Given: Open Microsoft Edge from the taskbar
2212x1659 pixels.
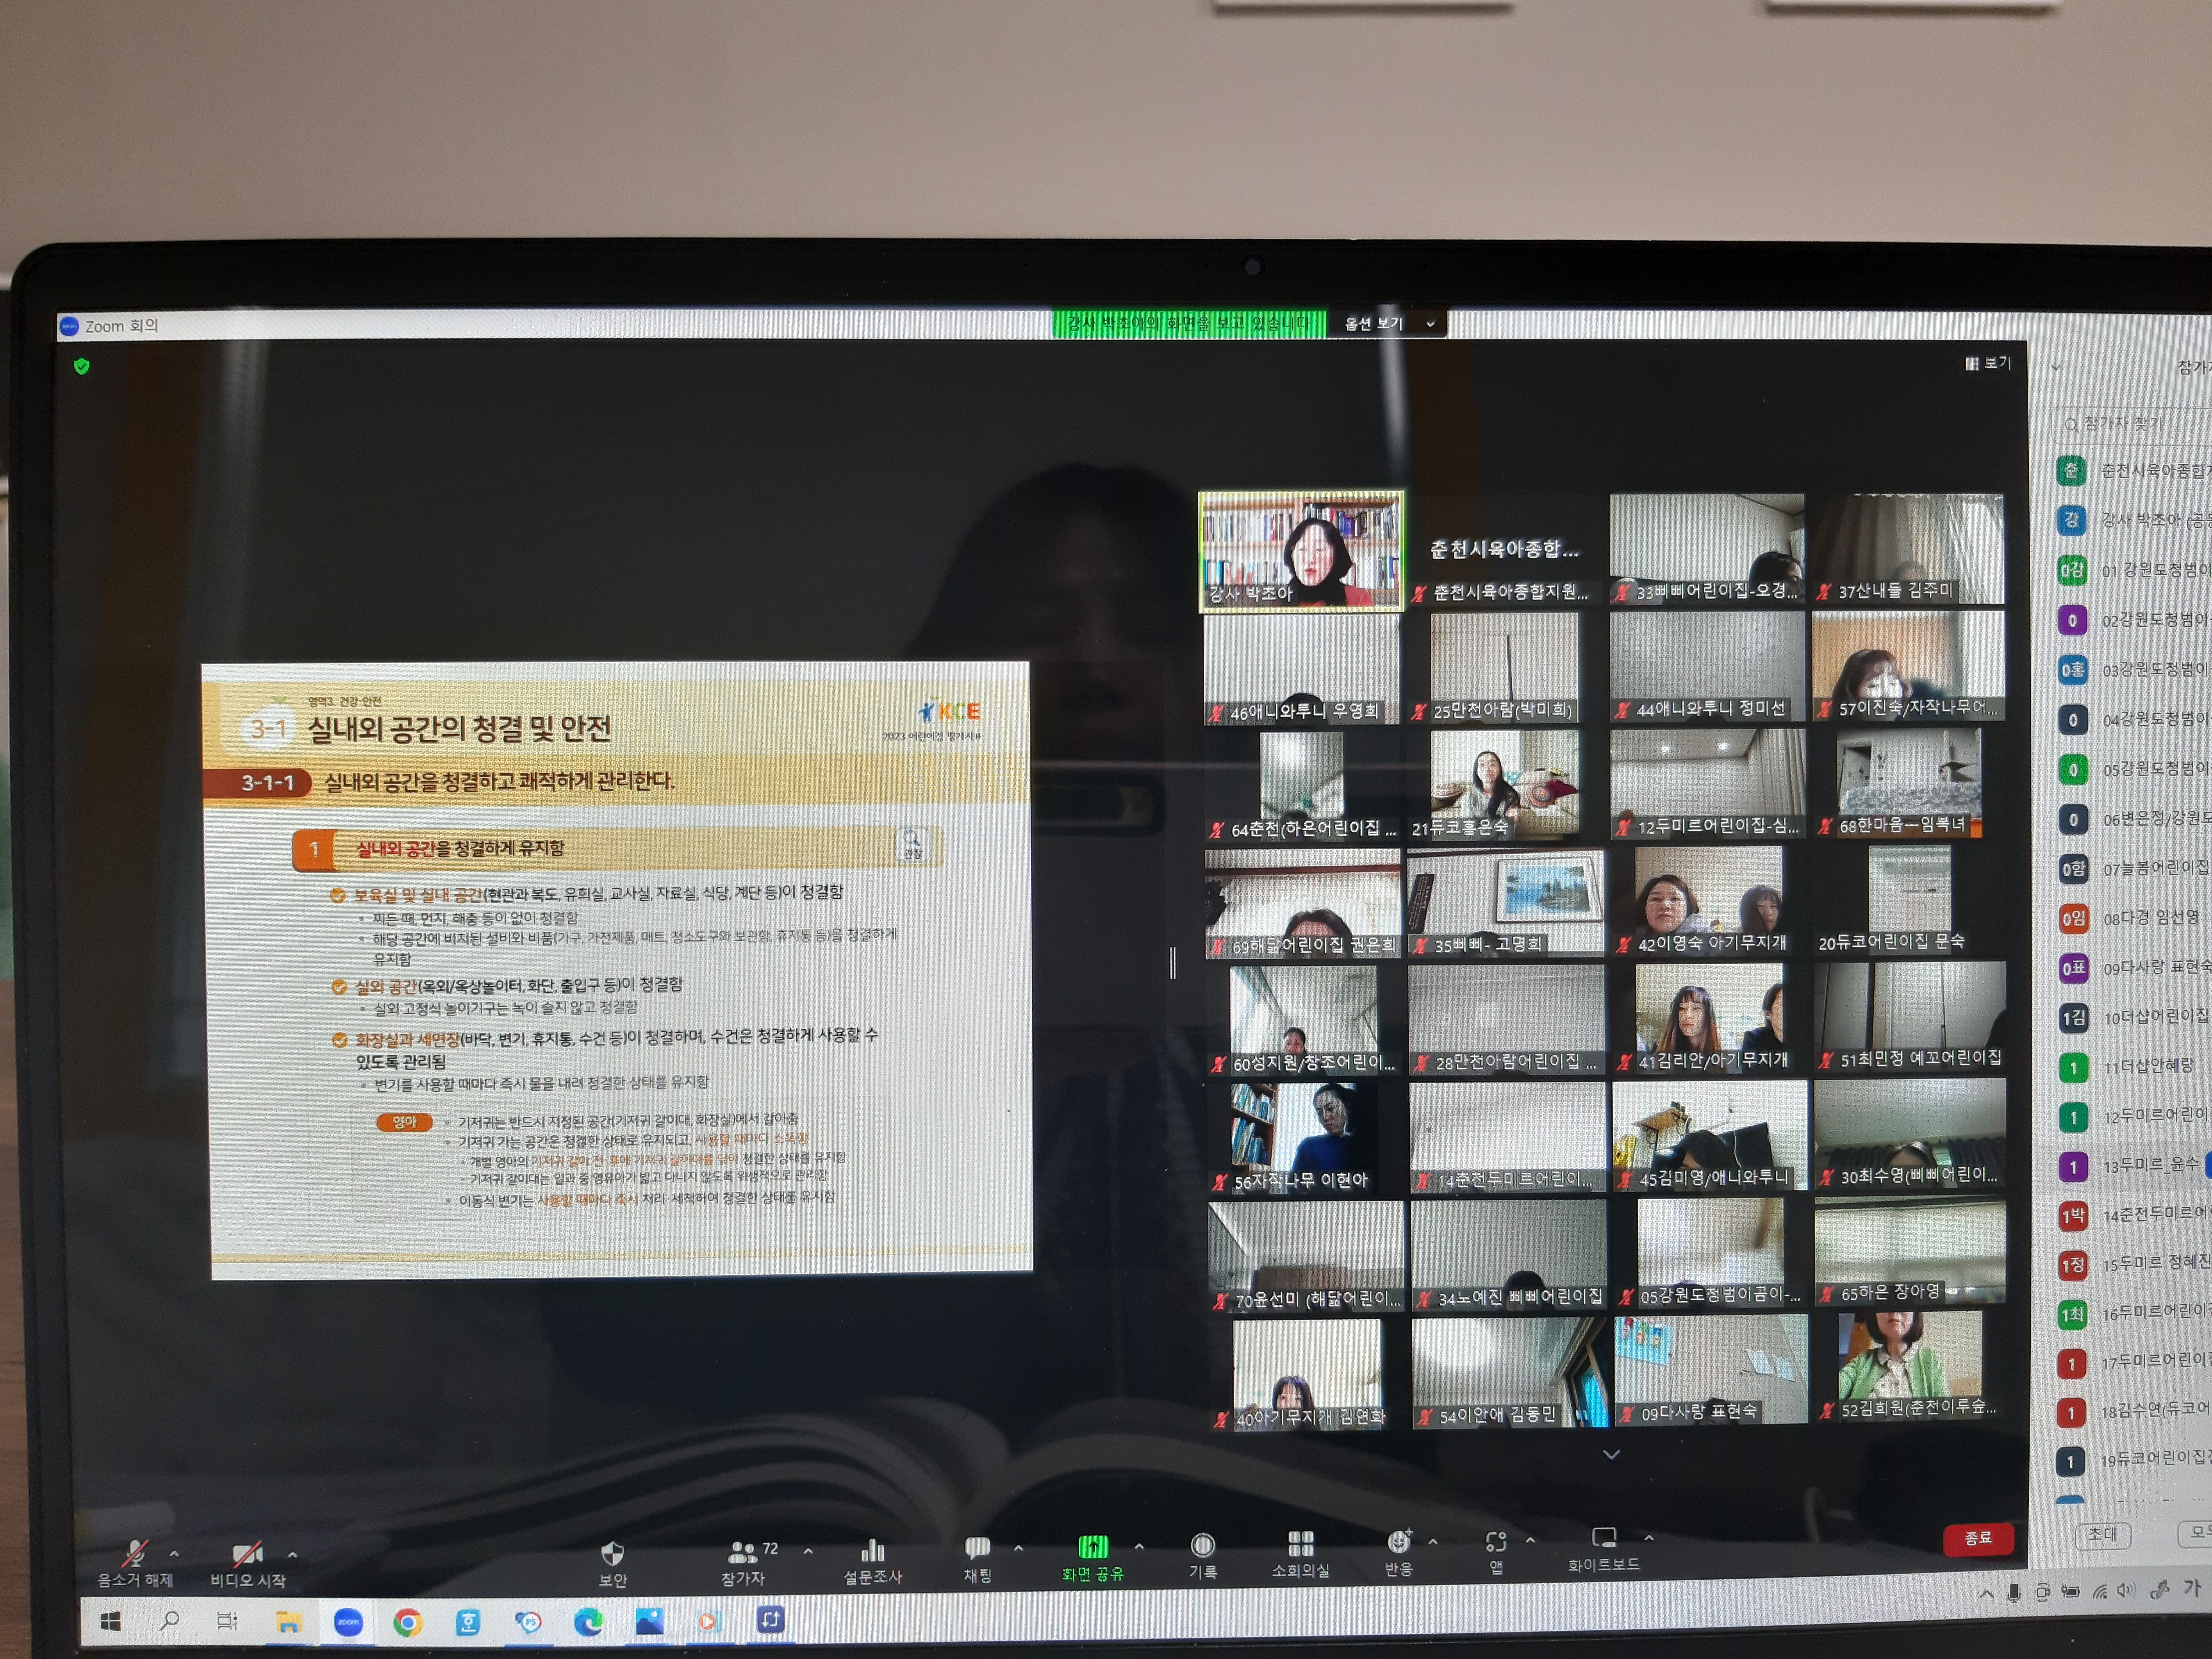Looking at the screenshot, I should click(x=588, y=1621).
